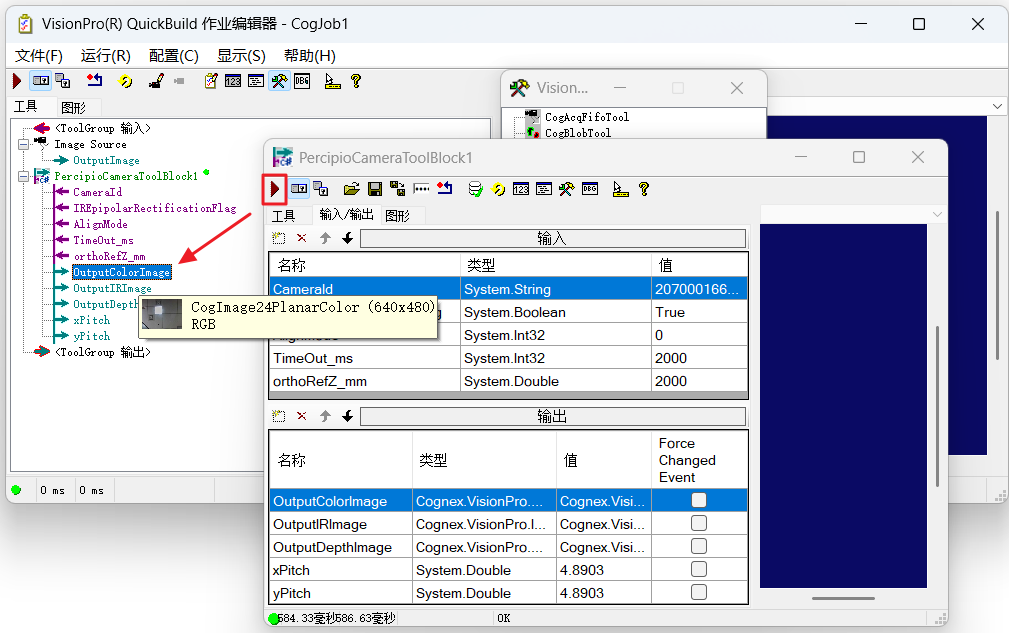
Task: Open a floating display from the QuickBuild toolbar
Action: point(63,81)
